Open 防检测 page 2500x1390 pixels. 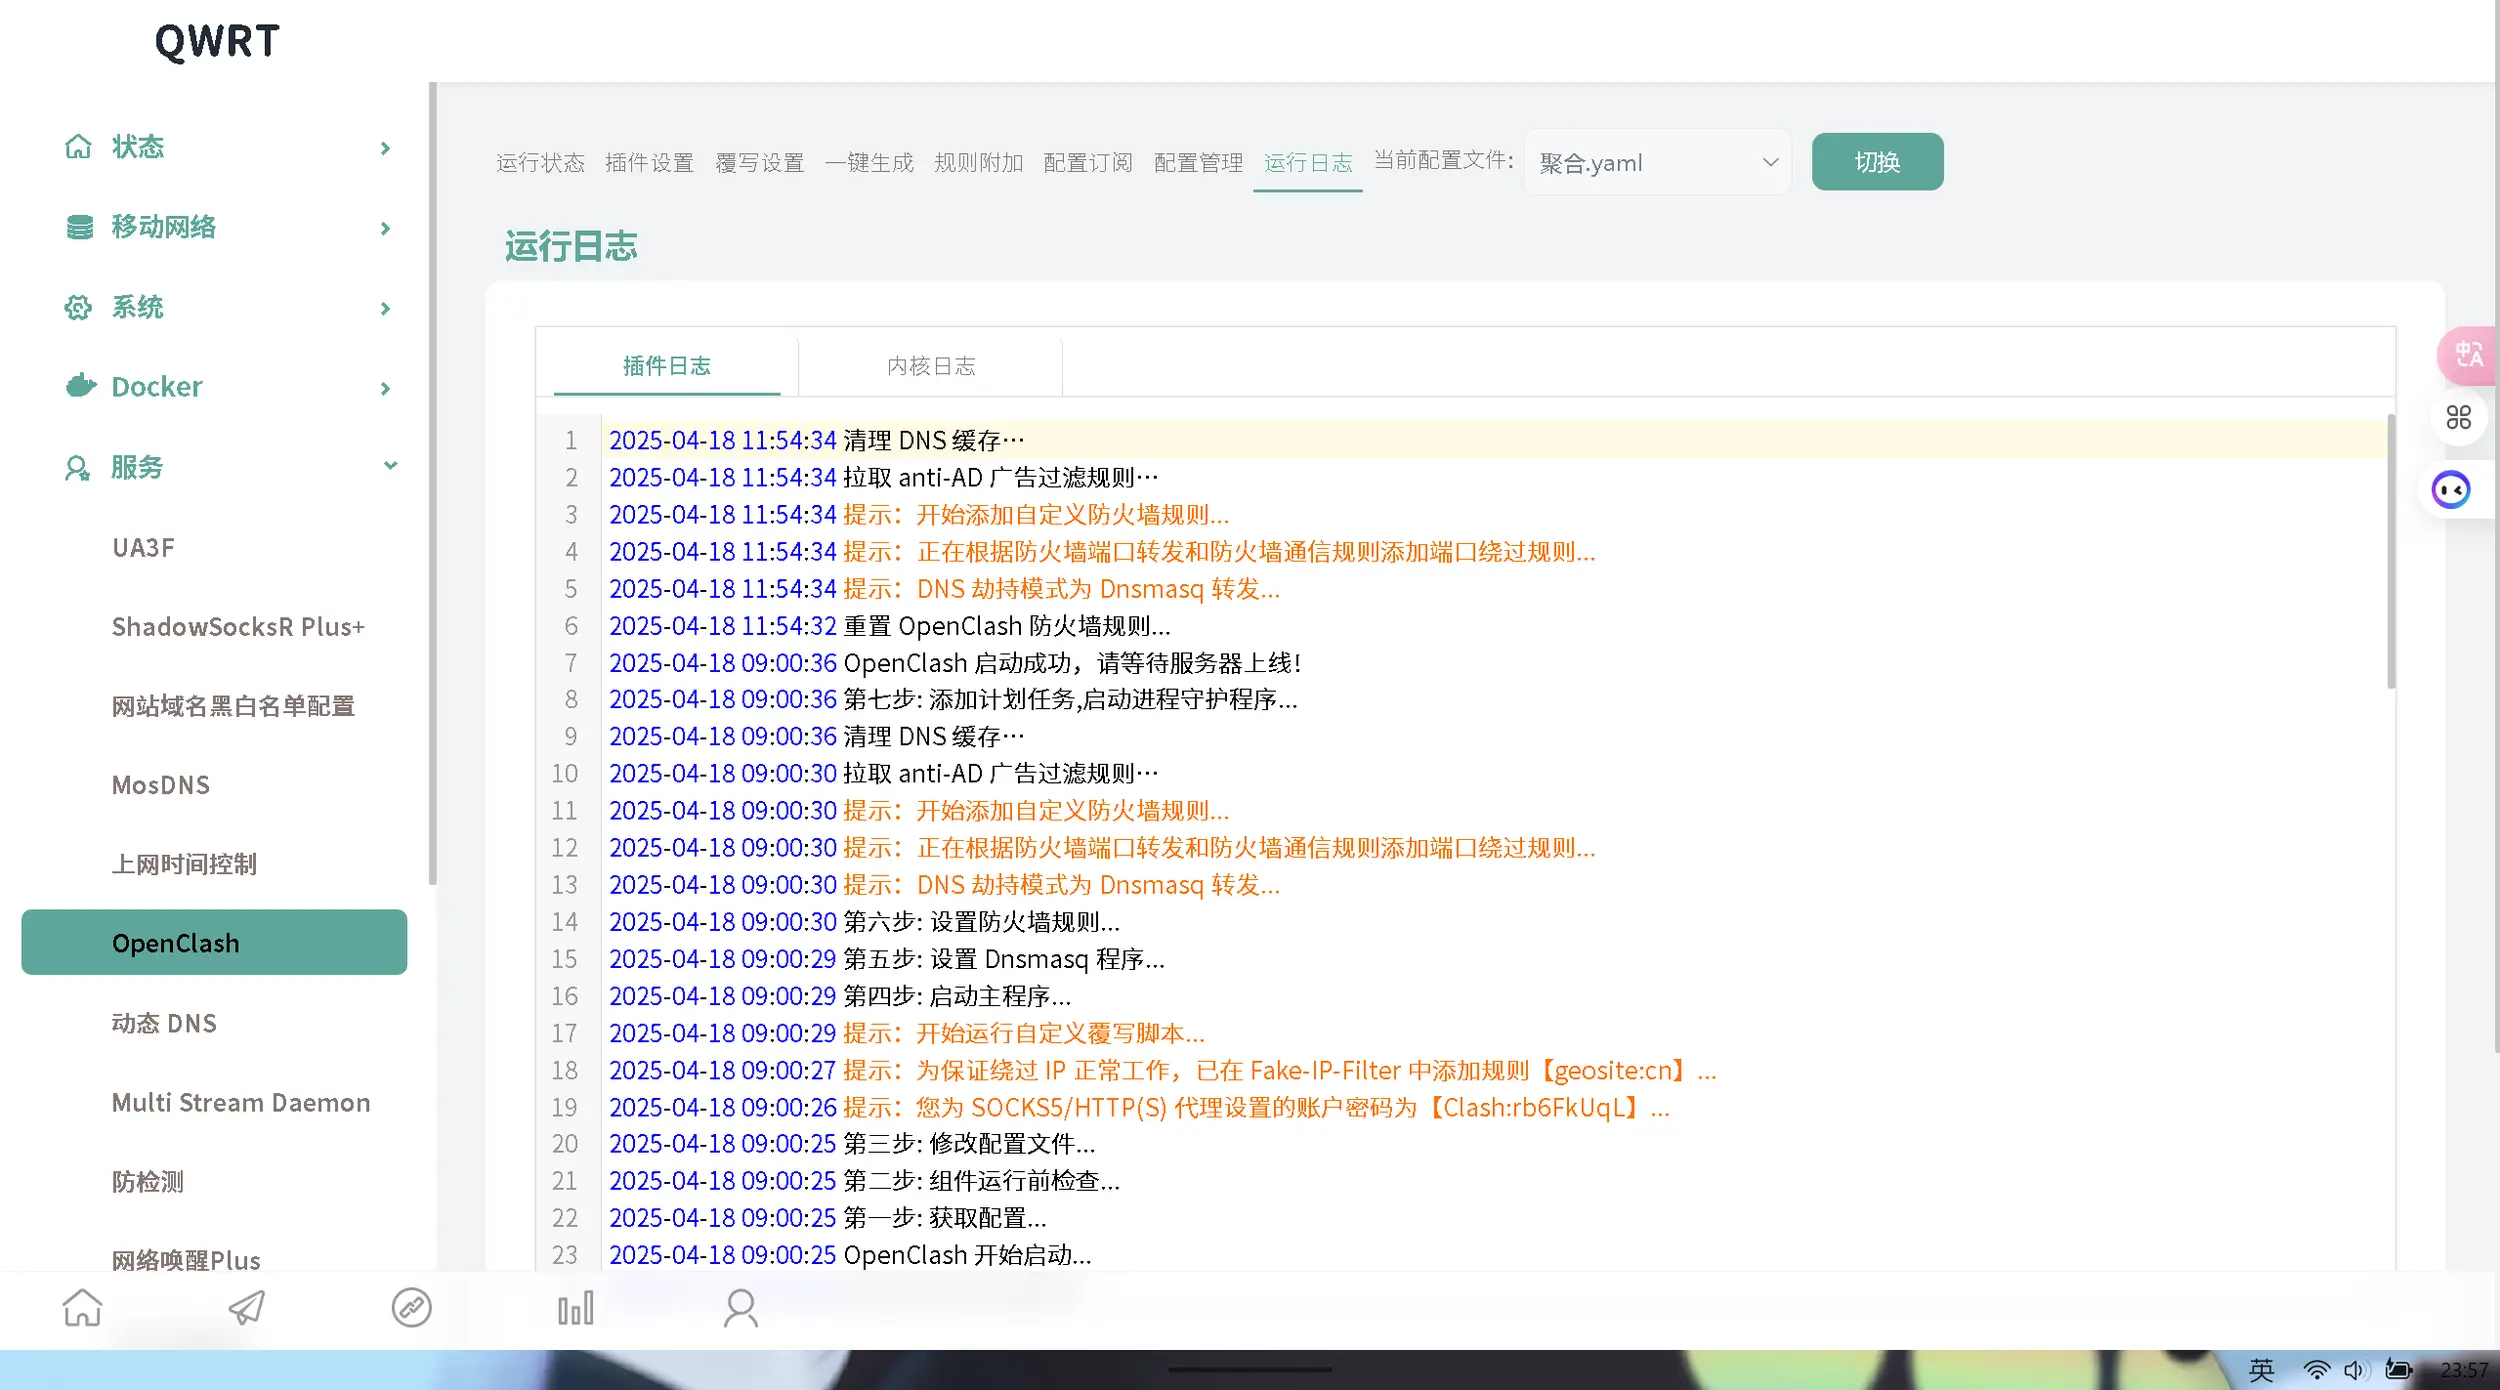pyautogui.click(x=147, y=1182)
